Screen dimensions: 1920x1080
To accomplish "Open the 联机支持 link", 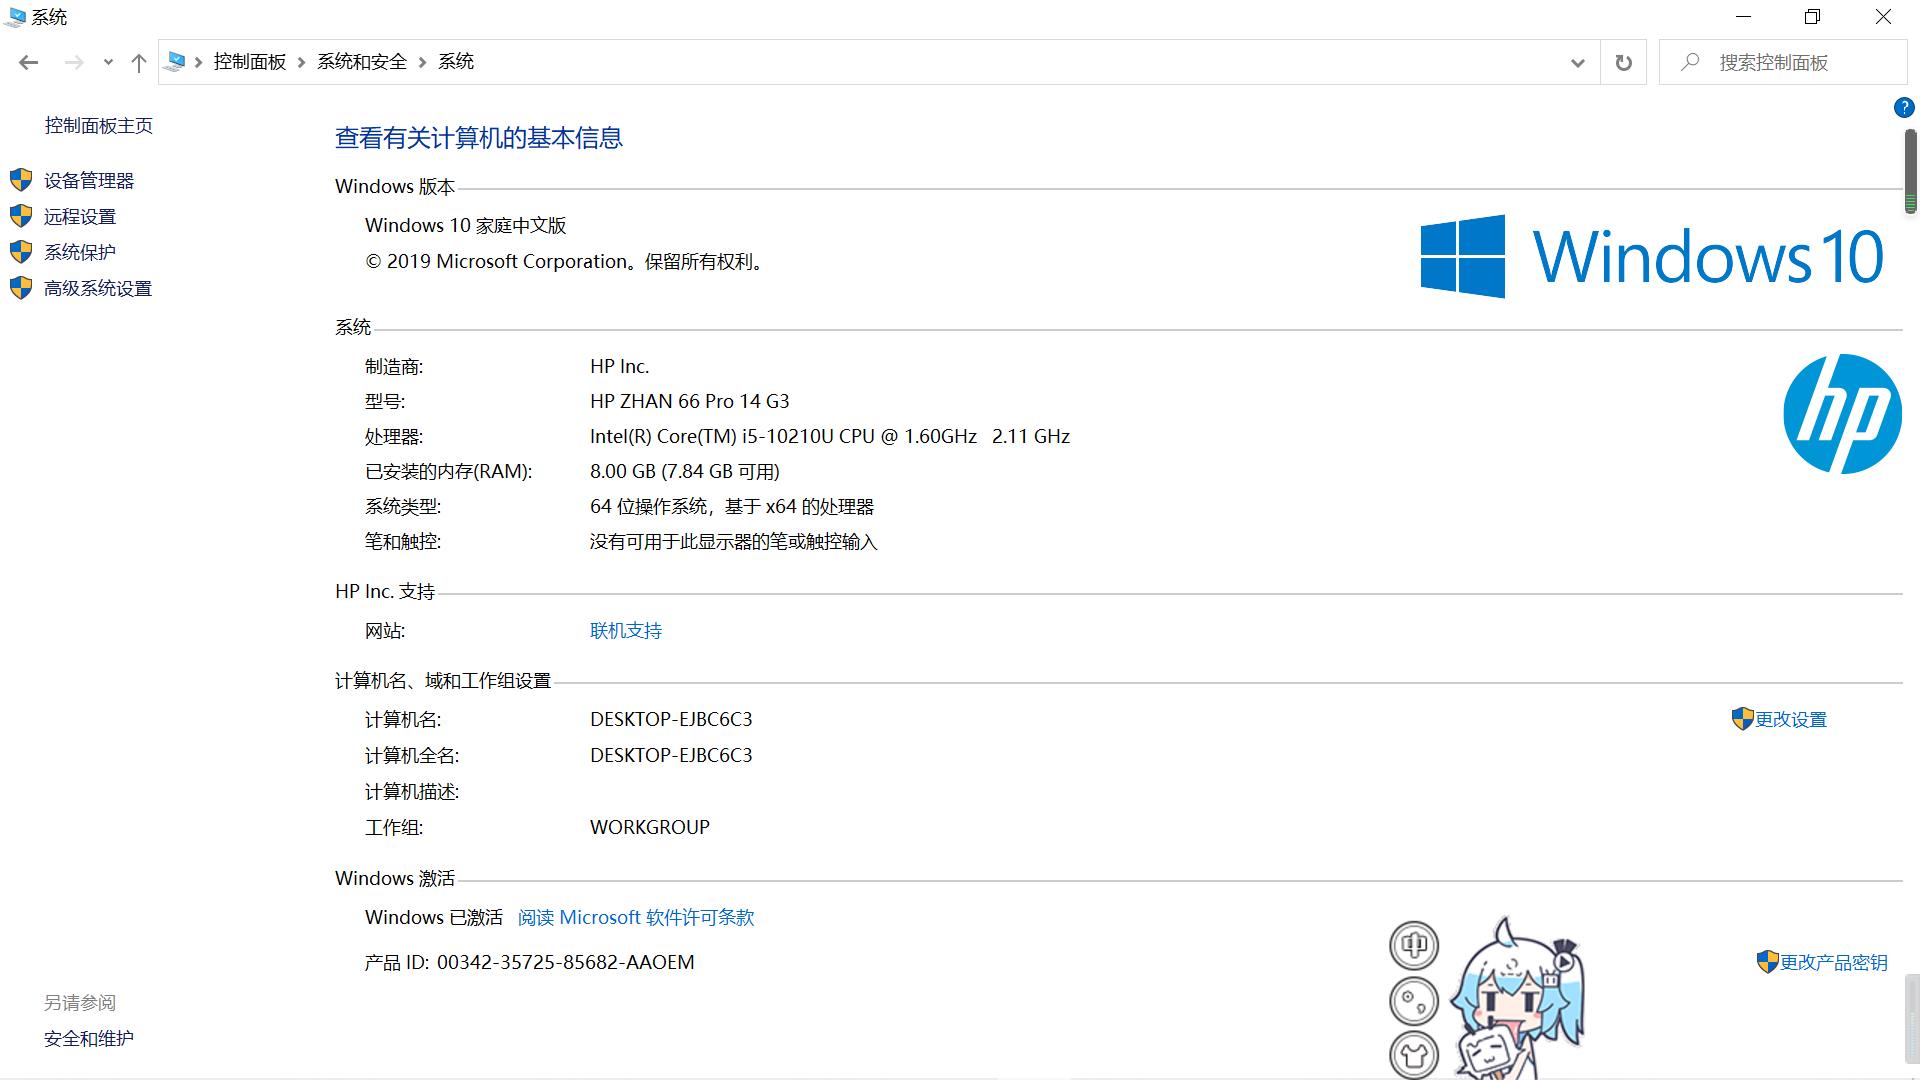I will pos(625,630).
